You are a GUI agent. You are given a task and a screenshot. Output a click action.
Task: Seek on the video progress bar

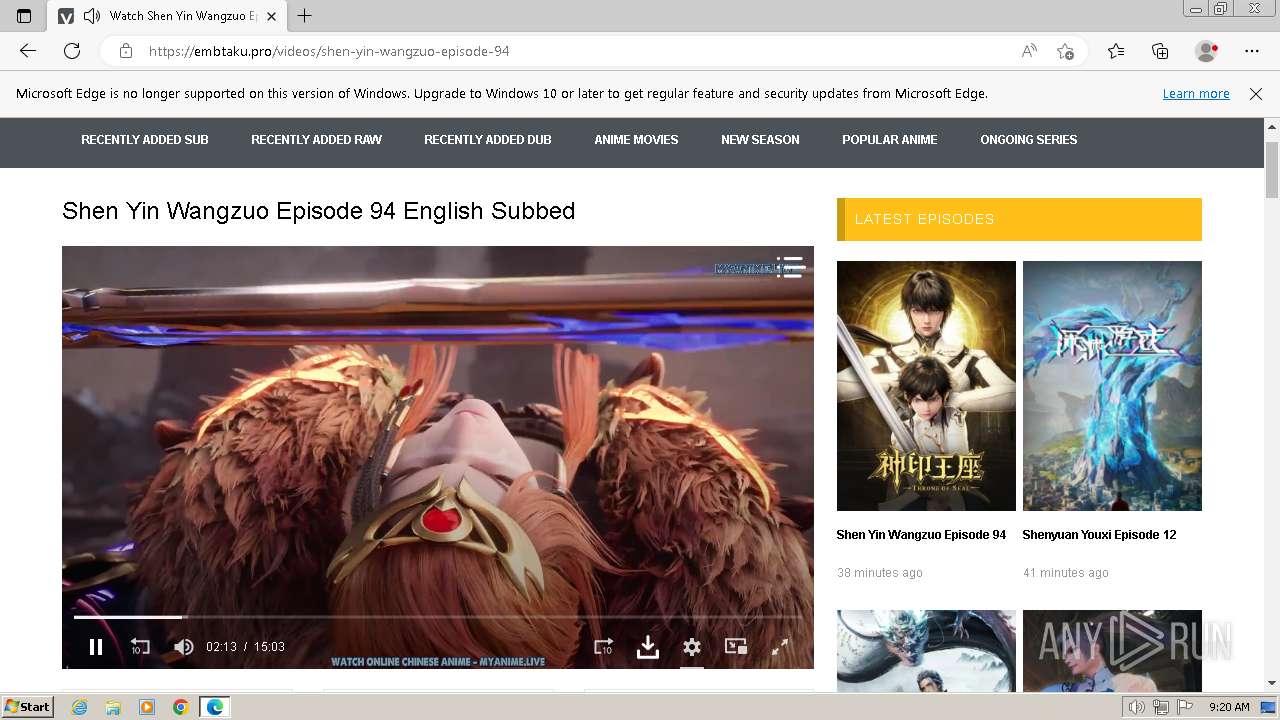pos(438,617)
